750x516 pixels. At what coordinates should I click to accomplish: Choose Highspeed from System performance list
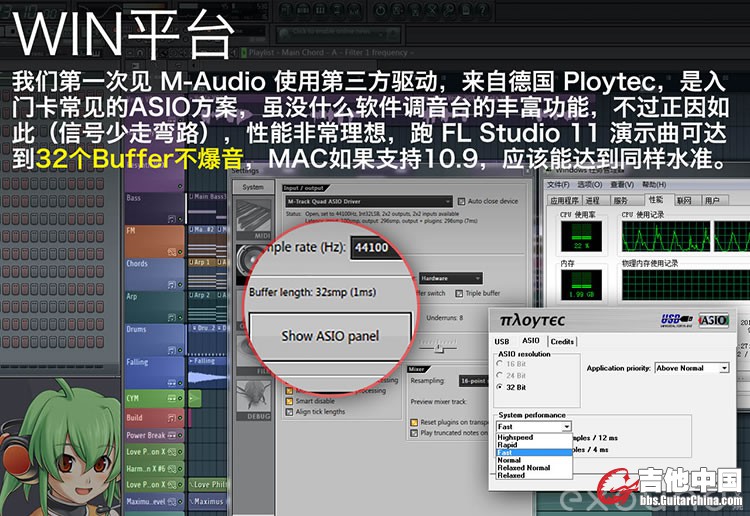tap(516, 438)
